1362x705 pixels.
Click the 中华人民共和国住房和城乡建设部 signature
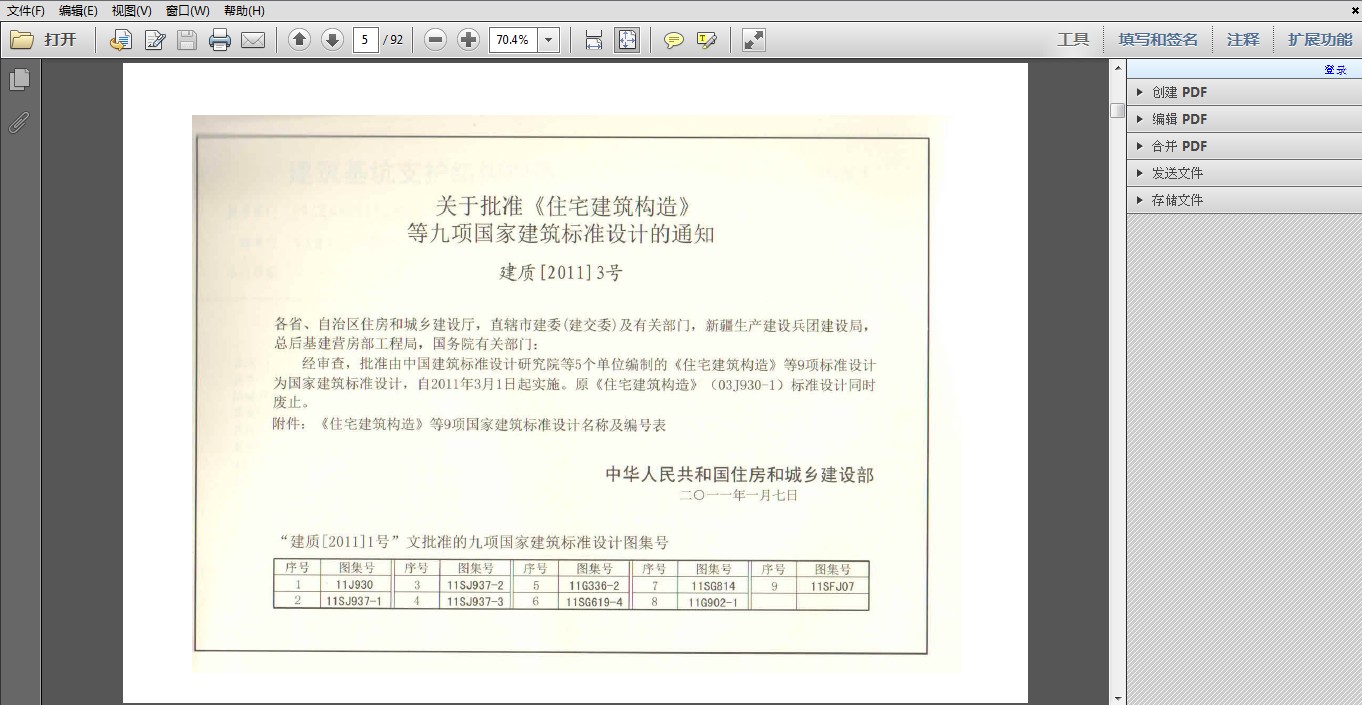tap(740, 475)
